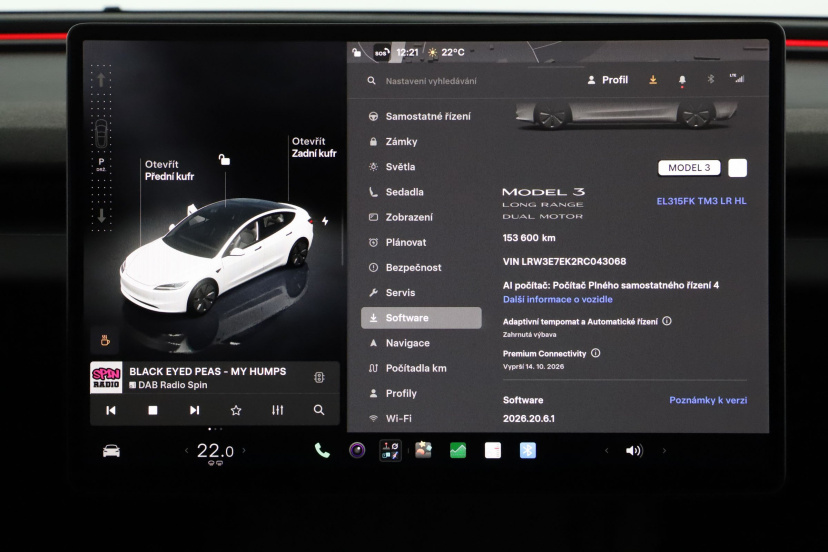Increase volume with right arrow

point(664,451)
